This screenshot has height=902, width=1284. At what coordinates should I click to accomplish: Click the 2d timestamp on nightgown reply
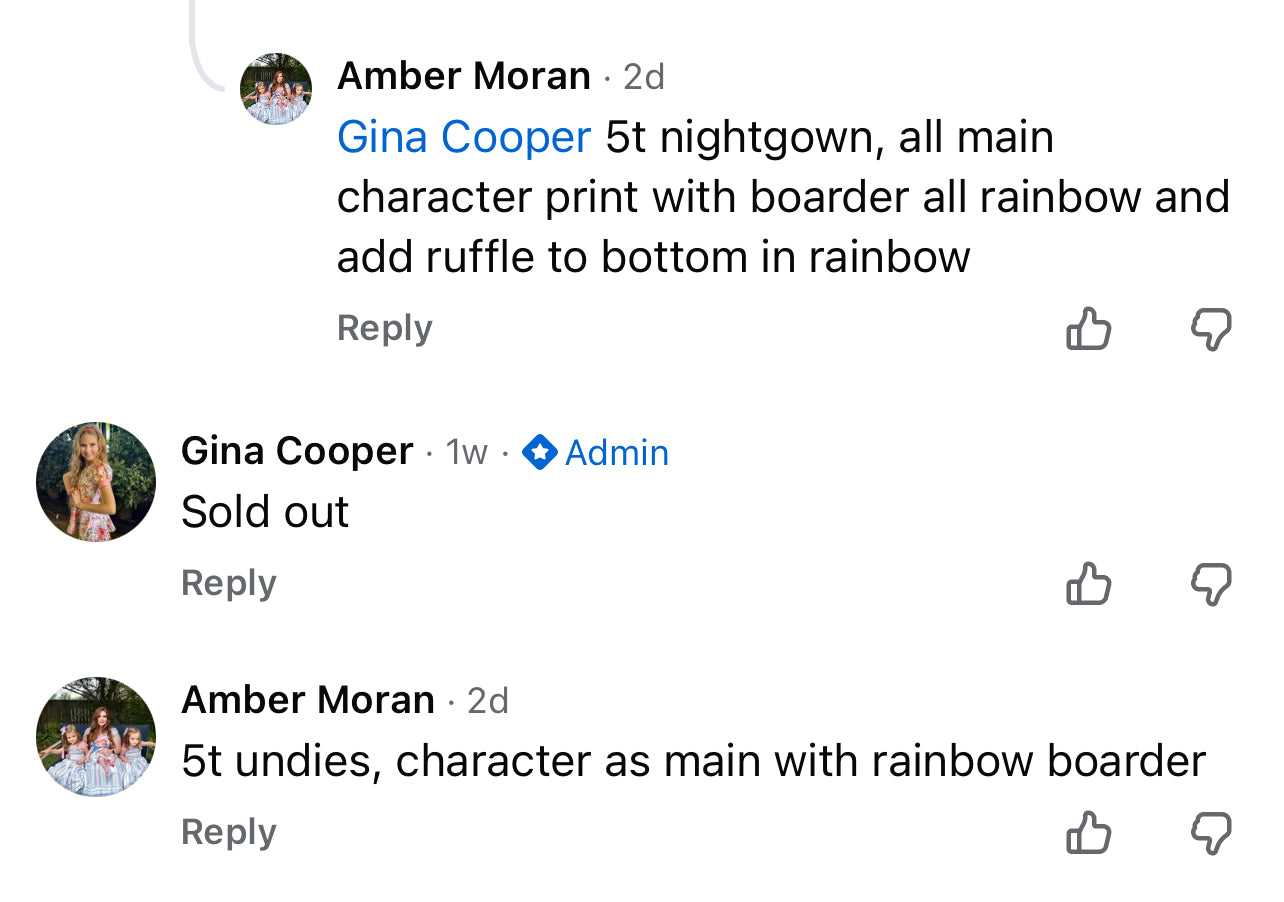point(644,77)
